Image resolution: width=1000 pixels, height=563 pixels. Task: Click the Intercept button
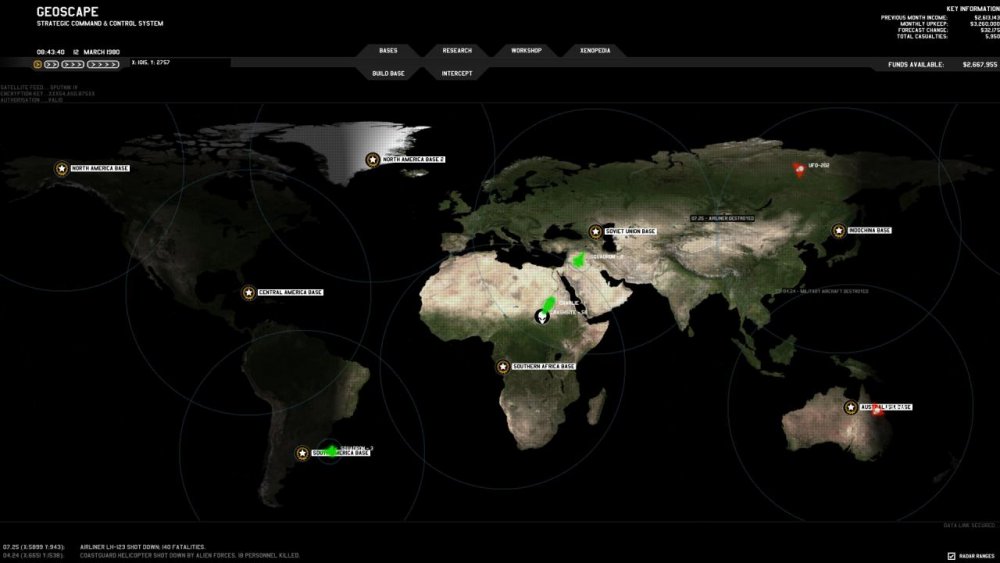tap(457, 73)
